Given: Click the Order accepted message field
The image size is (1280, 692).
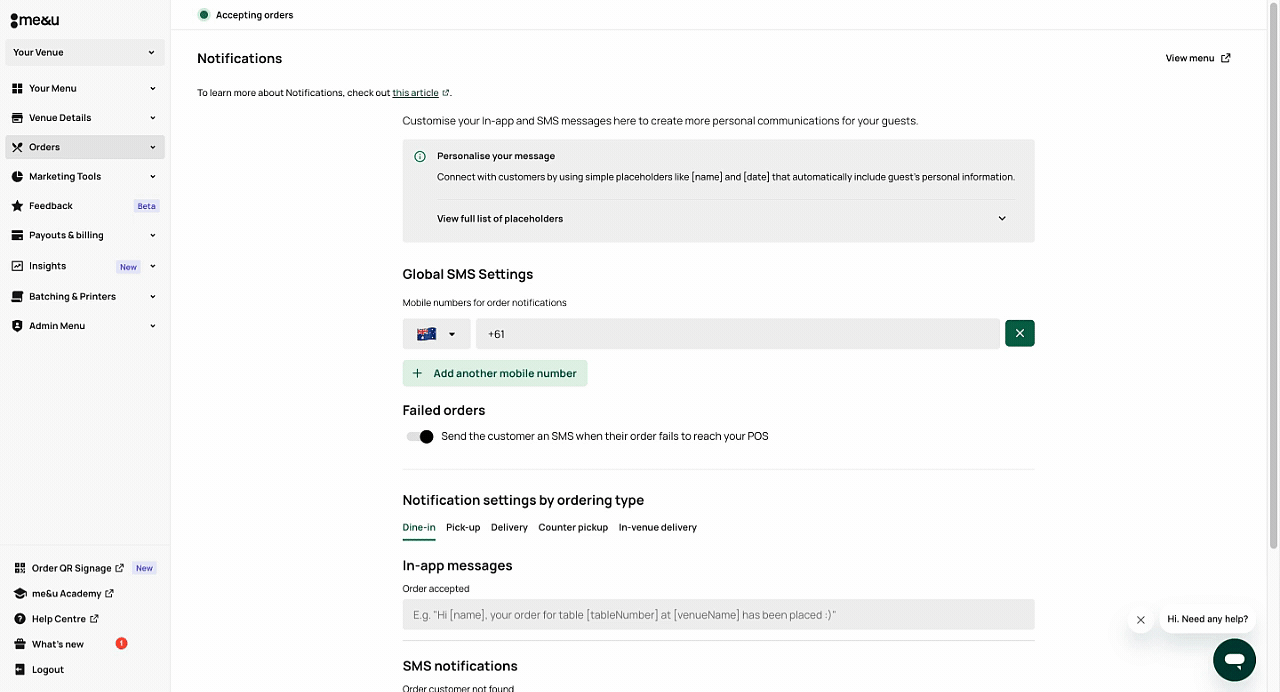Looking at the screenshot, I should (718, 615).
